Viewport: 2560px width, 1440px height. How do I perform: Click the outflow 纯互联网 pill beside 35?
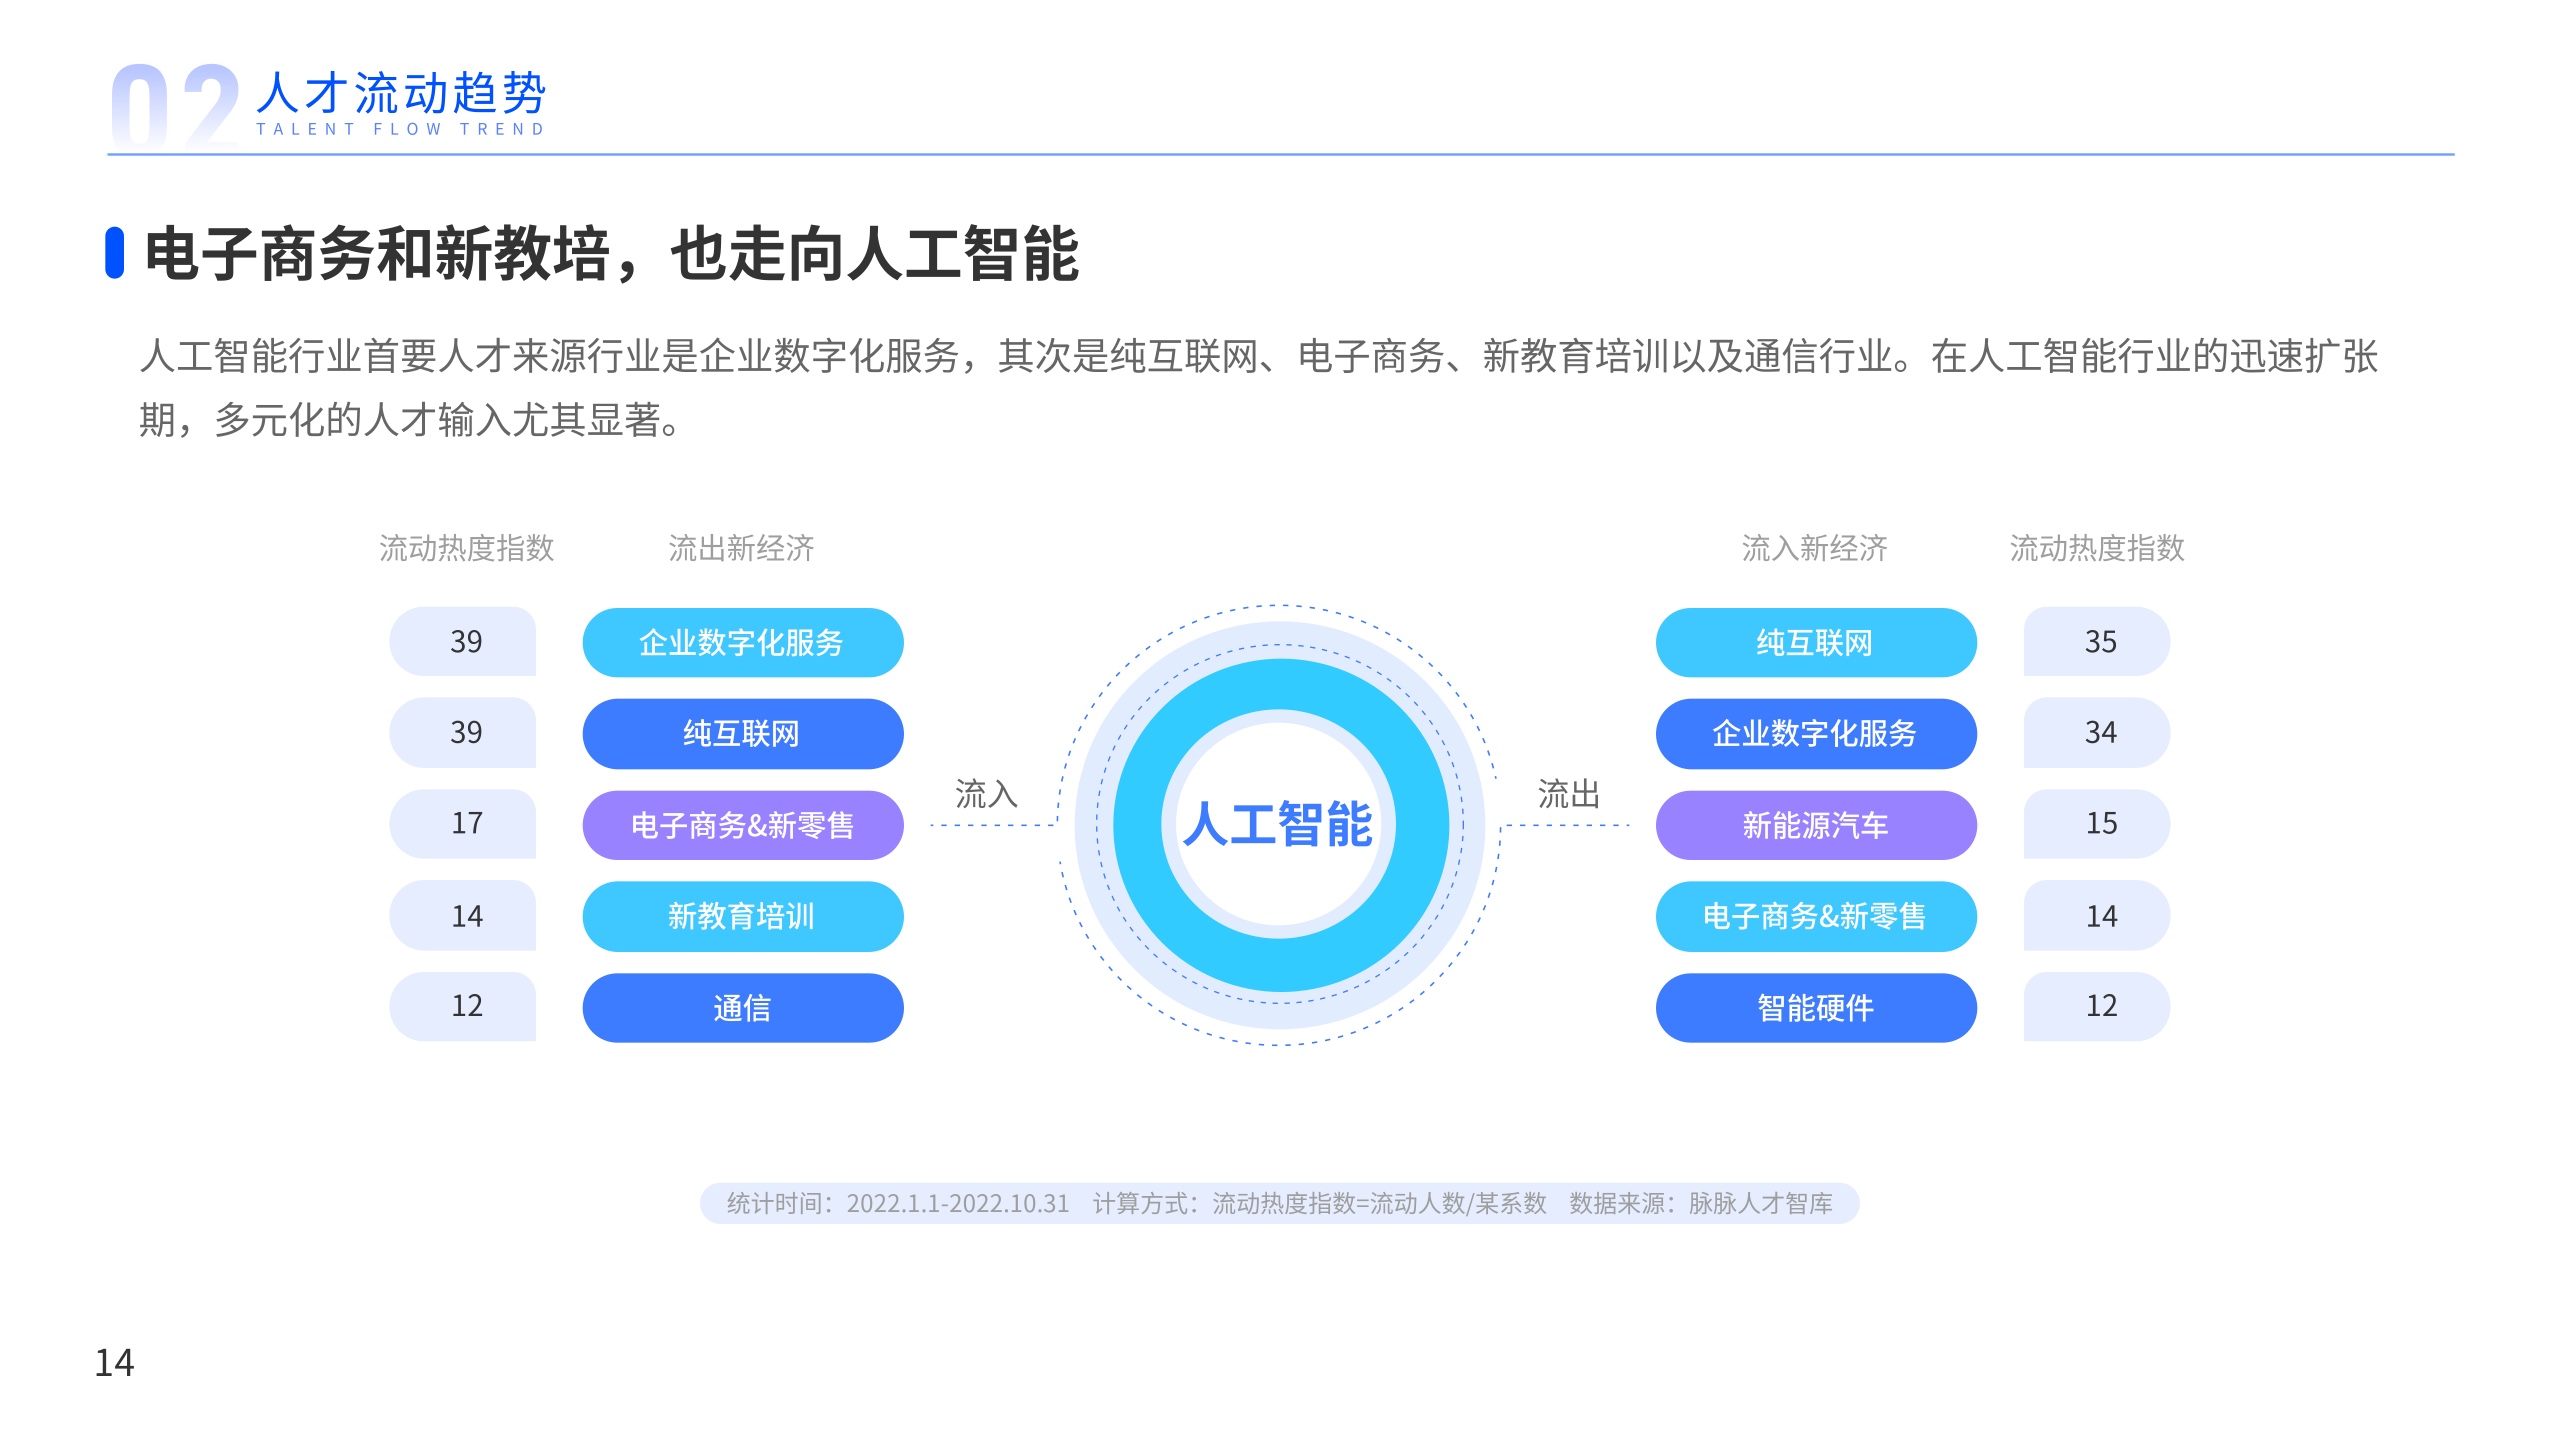click(1816, 642)
